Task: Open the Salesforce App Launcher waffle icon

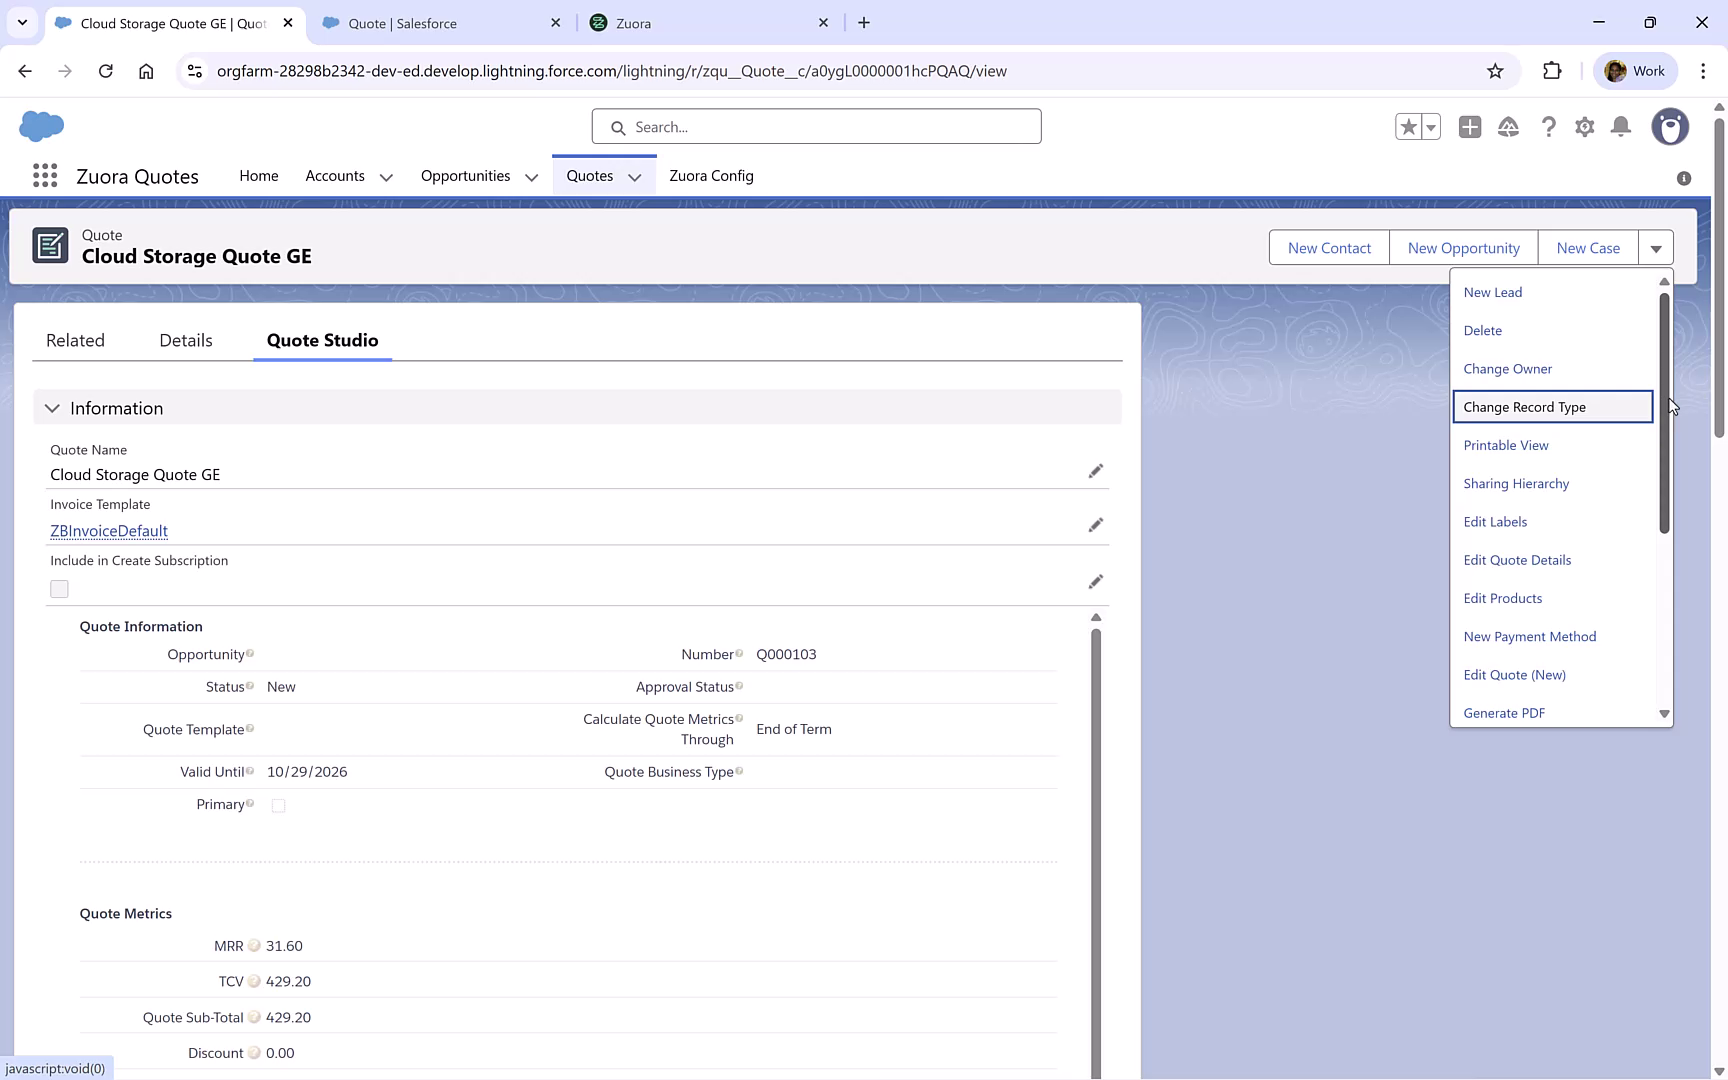Action: (44, 175)
